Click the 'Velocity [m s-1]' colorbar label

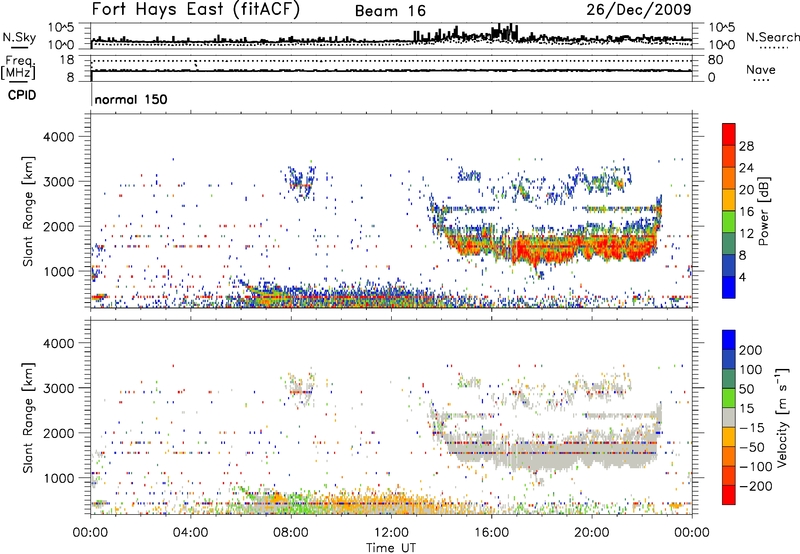click(782, 417)
